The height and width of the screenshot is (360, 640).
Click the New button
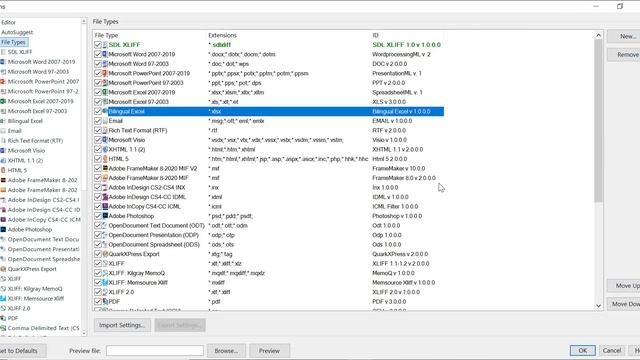click(x=624, y=36)
